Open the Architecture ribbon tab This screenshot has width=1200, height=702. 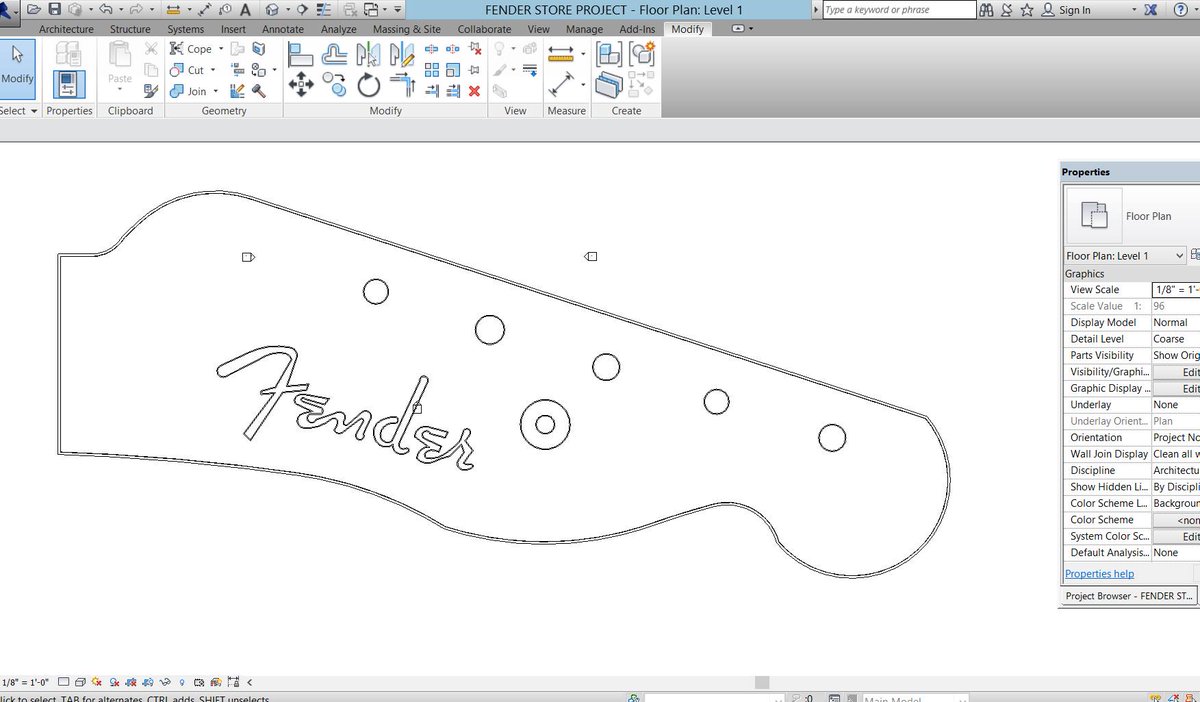pos(66,29)
